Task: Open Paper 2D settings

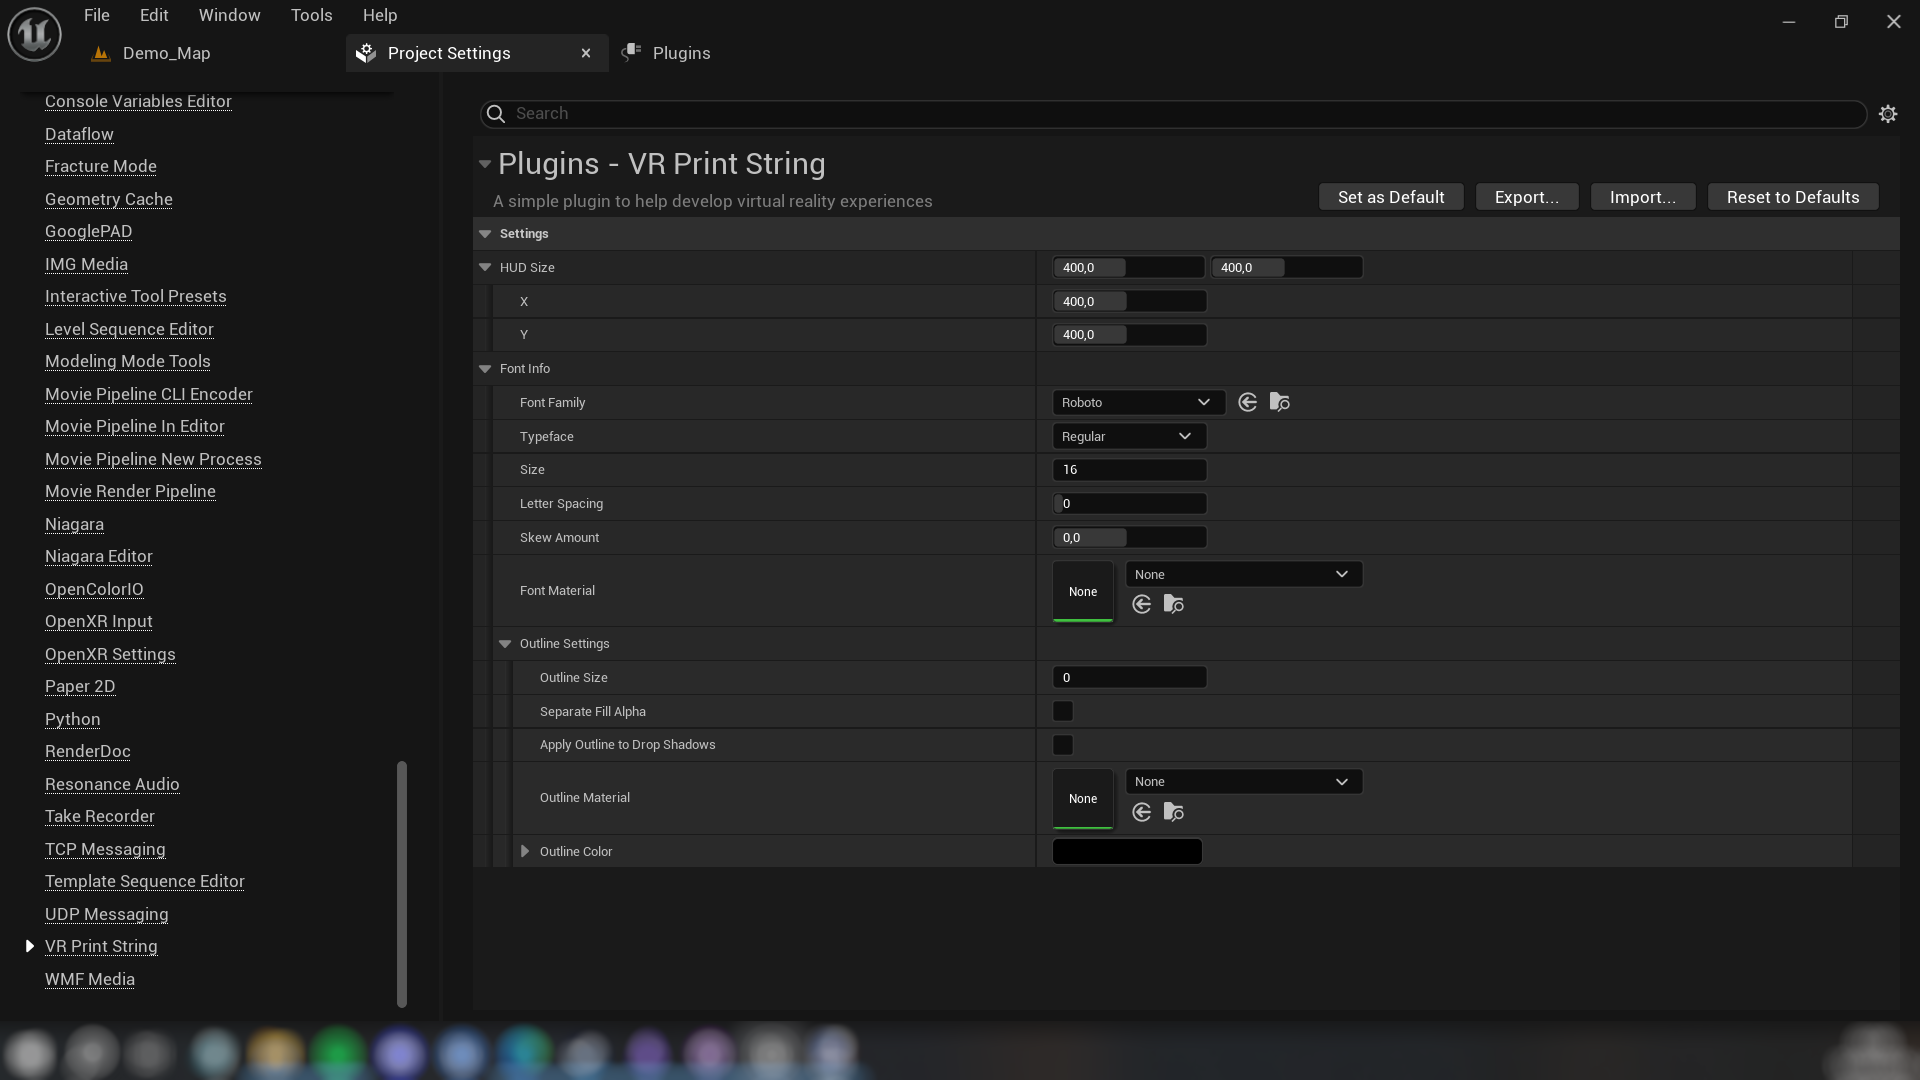Action: pos(80,686)
